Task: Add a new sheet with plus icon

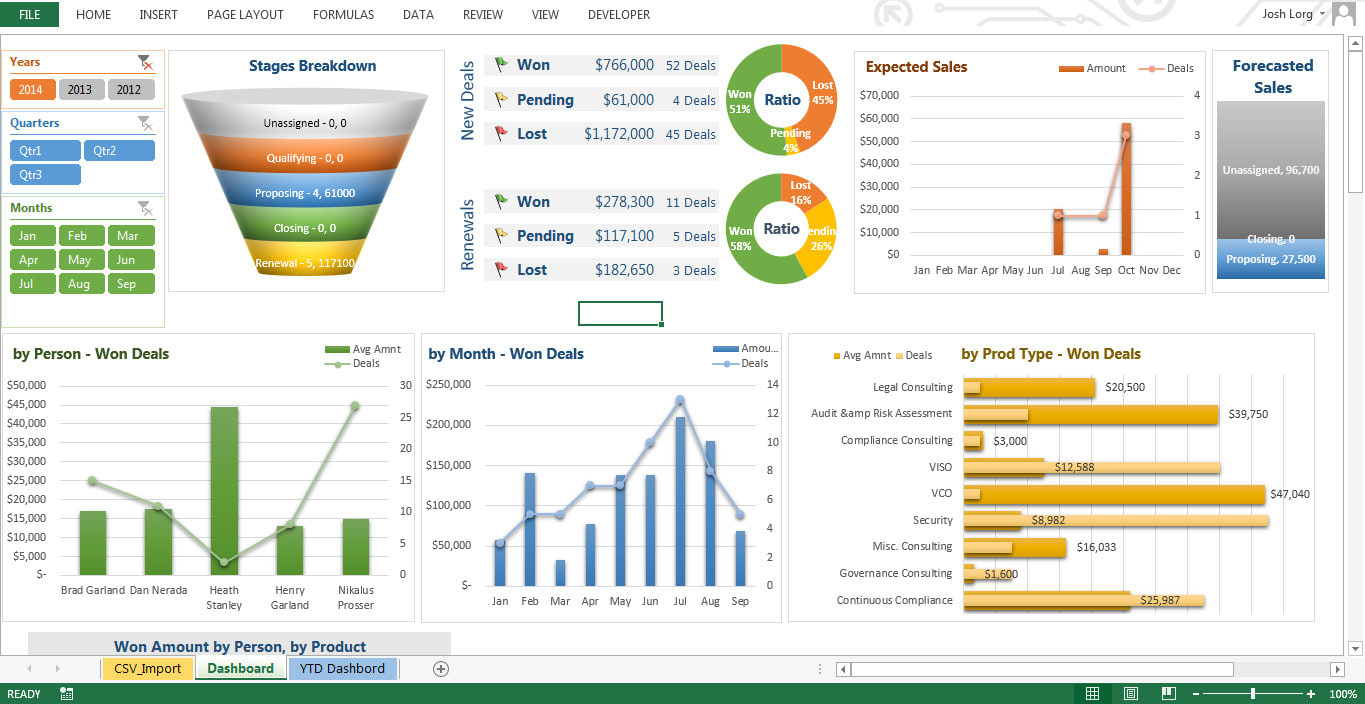Action: [441, 669]
